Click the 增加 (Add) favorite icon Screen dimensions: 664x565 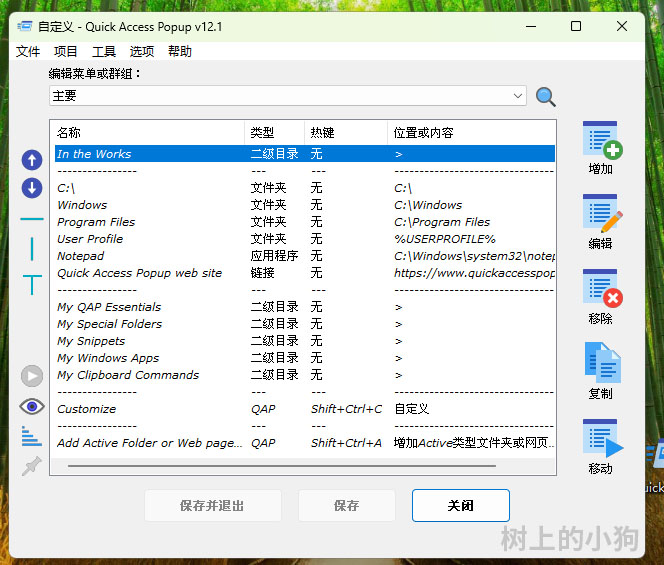click(x=601, y=140)
